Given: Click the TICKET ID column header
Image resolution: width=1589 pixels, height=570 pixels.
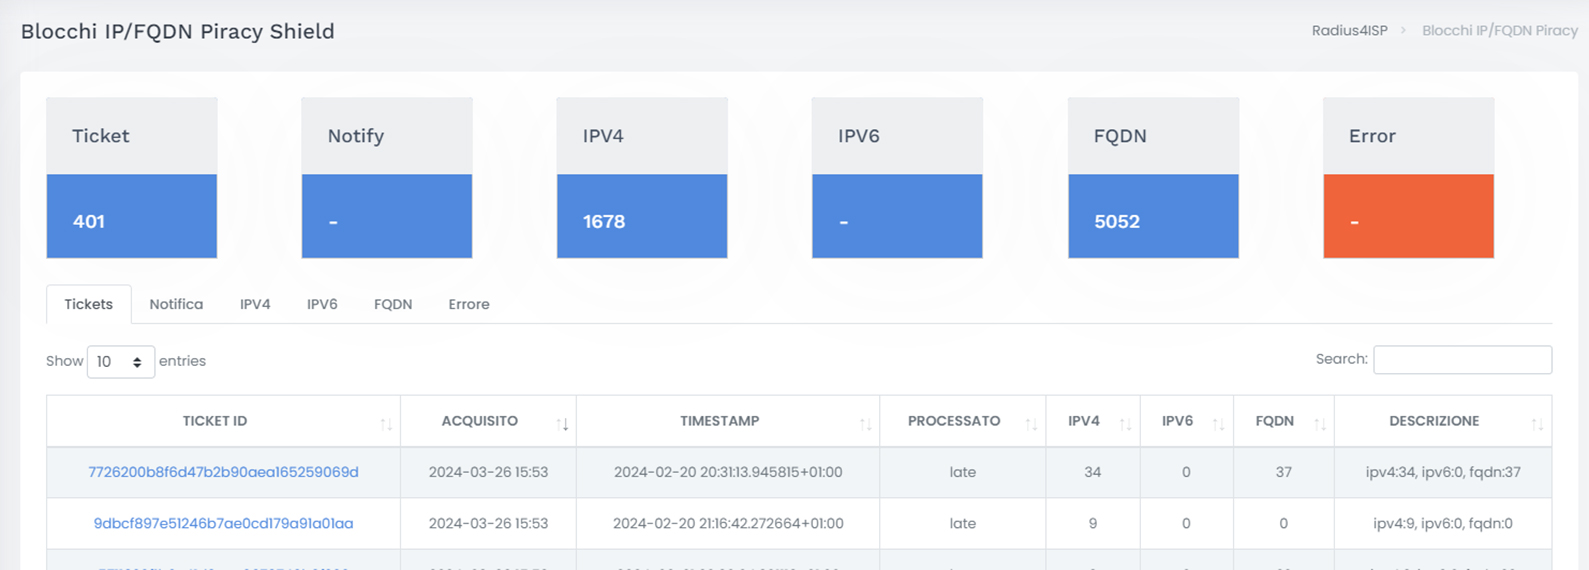Looking at the screenshot, I should click(223, 421).
